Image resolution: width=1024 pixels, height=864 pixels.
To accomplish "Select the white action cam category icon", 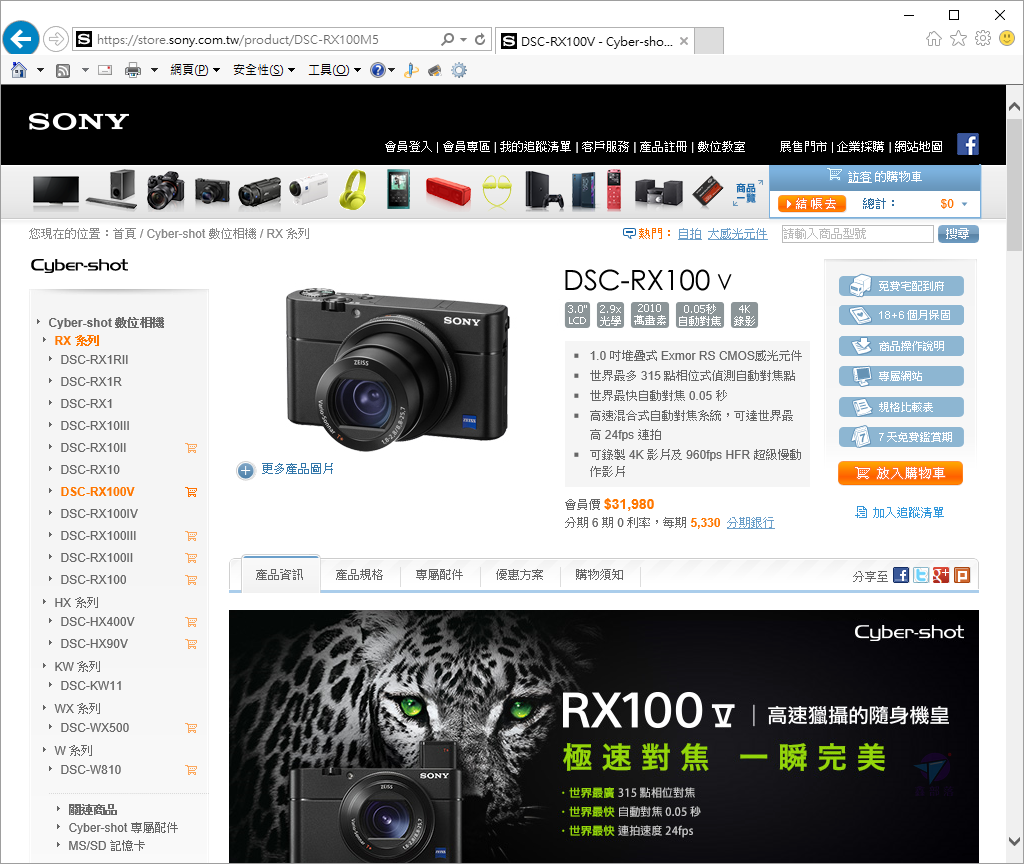I will [309, 187].
